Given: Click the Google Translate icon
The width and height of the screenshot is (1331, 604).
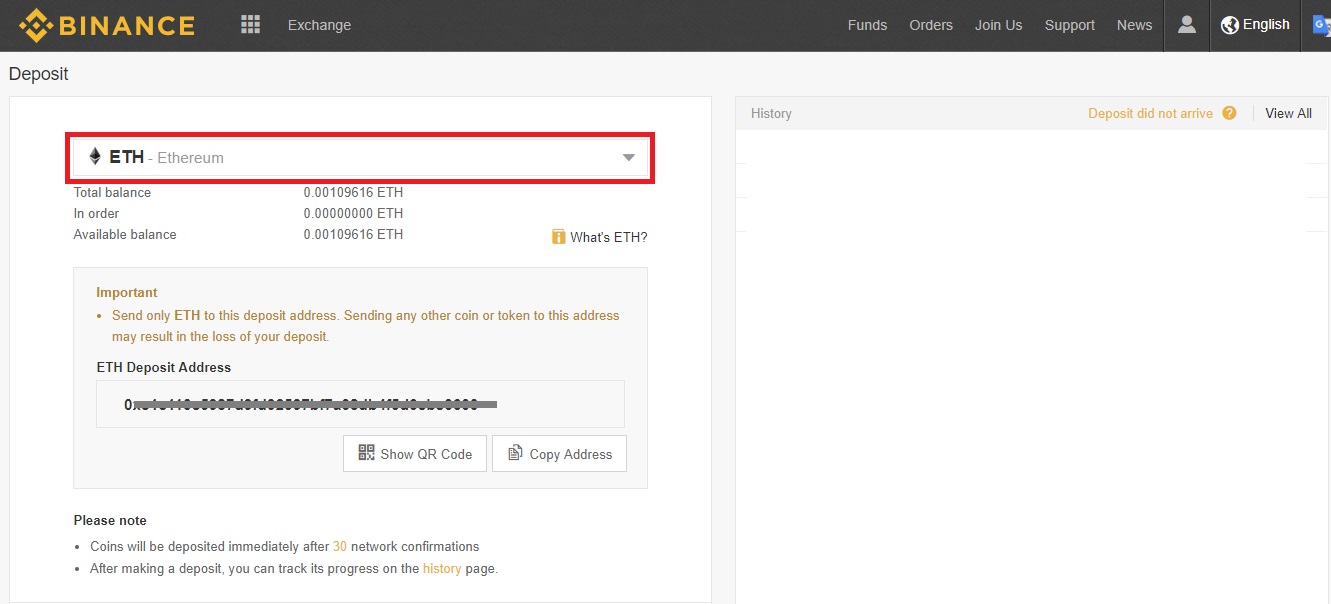Looking at the screenshot, I should point(1322,25).
